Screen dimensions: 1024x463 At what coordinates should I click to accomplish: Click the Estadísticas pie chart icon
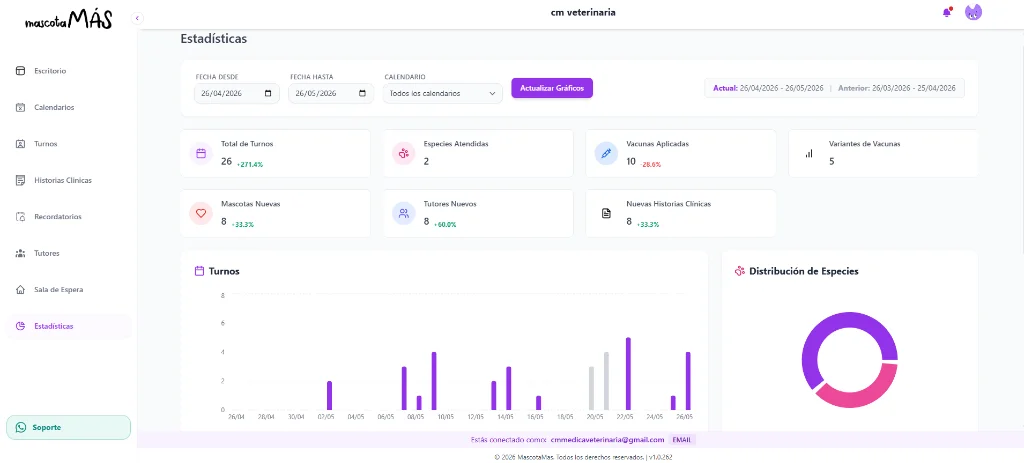click(x=20, y=326)
